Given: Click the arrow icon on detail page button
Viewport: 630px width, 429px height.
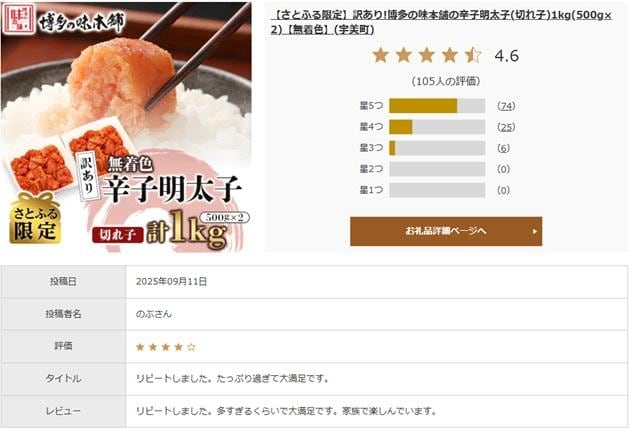Looking at the screenshot, I should coord(534,232).
